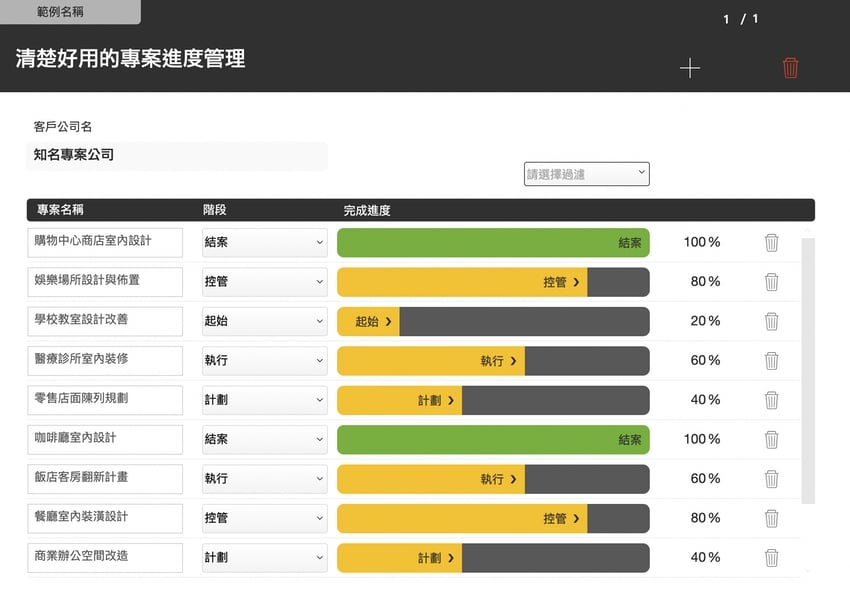Delete the 娛樂場所設計與佈置 row via trash icon
This screenshot has height=597, width=850.
coord(771,282)
